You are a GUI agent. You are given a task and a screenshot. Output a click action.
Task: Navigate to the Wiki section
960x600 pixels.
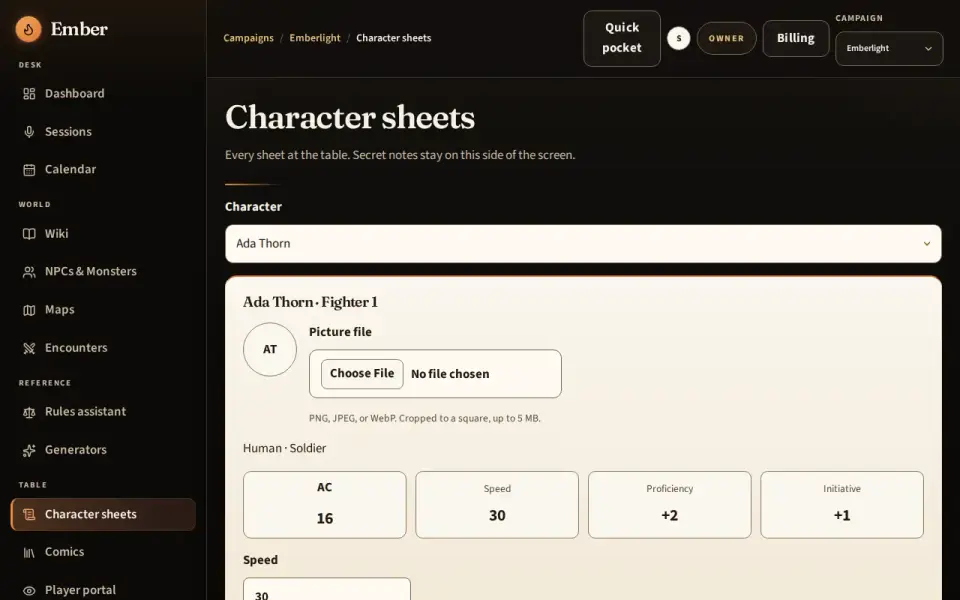click(103, 234)
